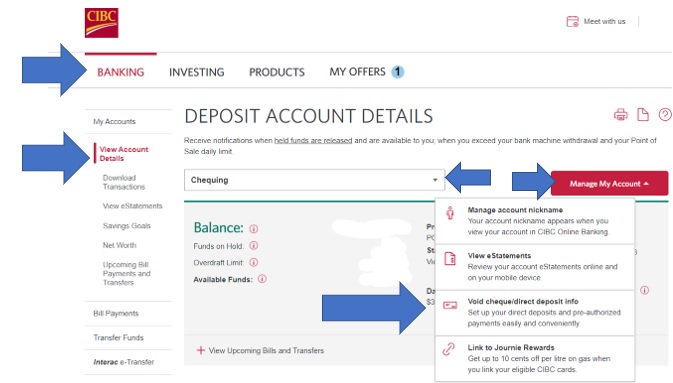Choose Manage account nickname option
Viewport: 673px width, 383px height.
pyautogui.click(x=535, y=221)
